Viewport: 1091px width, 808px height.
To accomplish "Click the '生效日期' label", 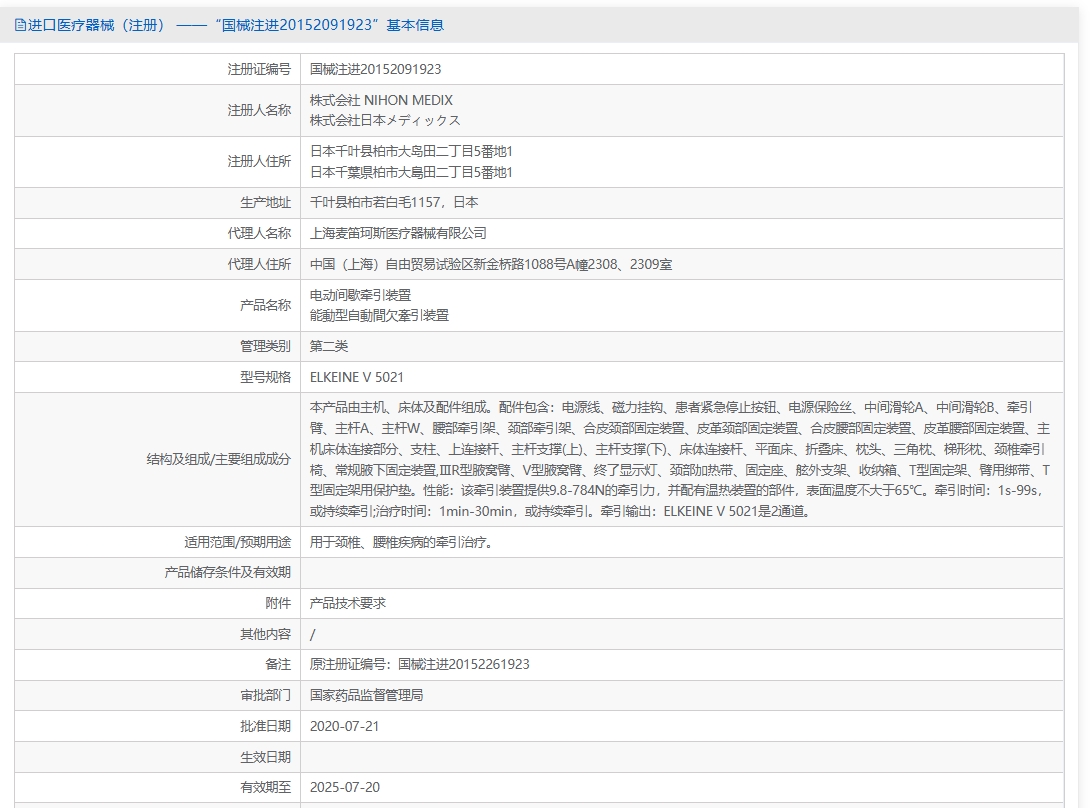I will (x=265, y=757).
